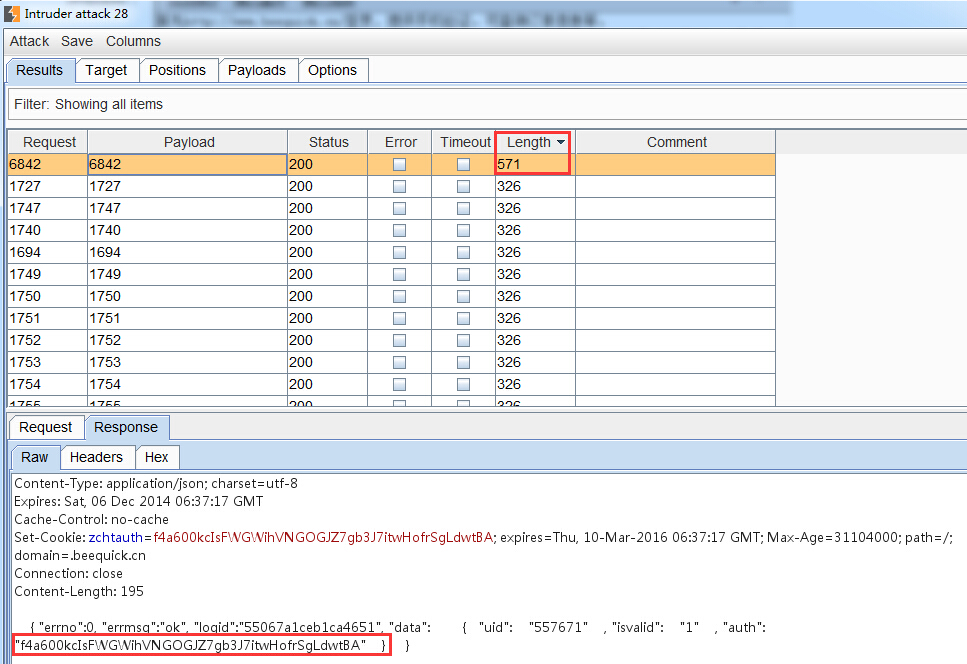967x664 pixels.
Task: Open the Response message tab
Action: pos(126,427)
